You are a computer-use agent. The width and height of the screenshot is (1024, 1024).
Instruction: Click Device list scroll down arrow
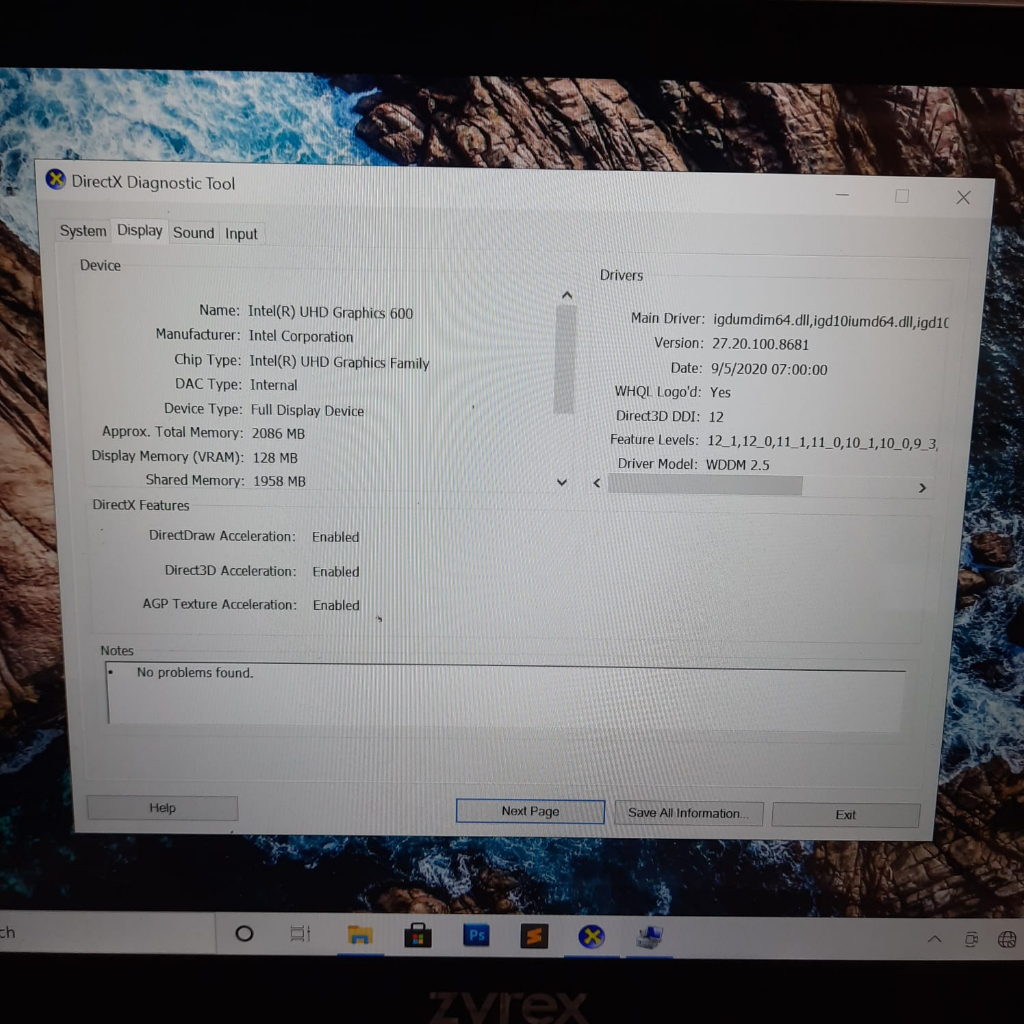(562, 483)
